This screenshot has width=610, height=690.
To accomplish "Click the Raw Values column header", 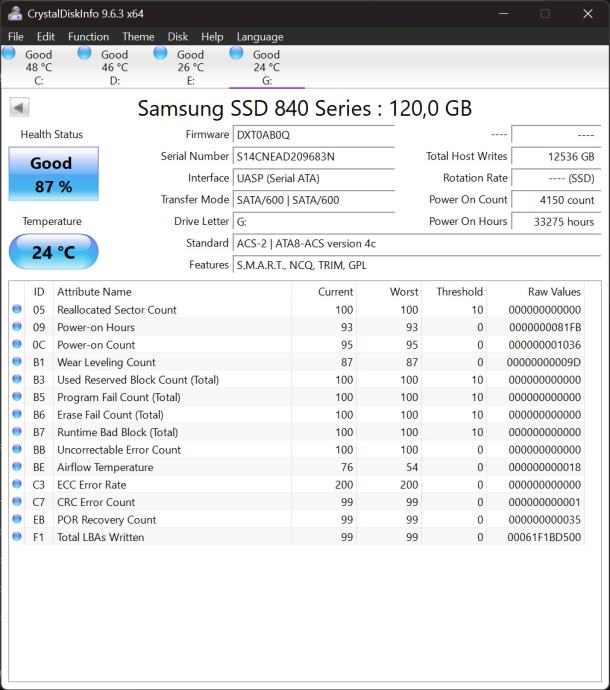I will coord(536,292).
